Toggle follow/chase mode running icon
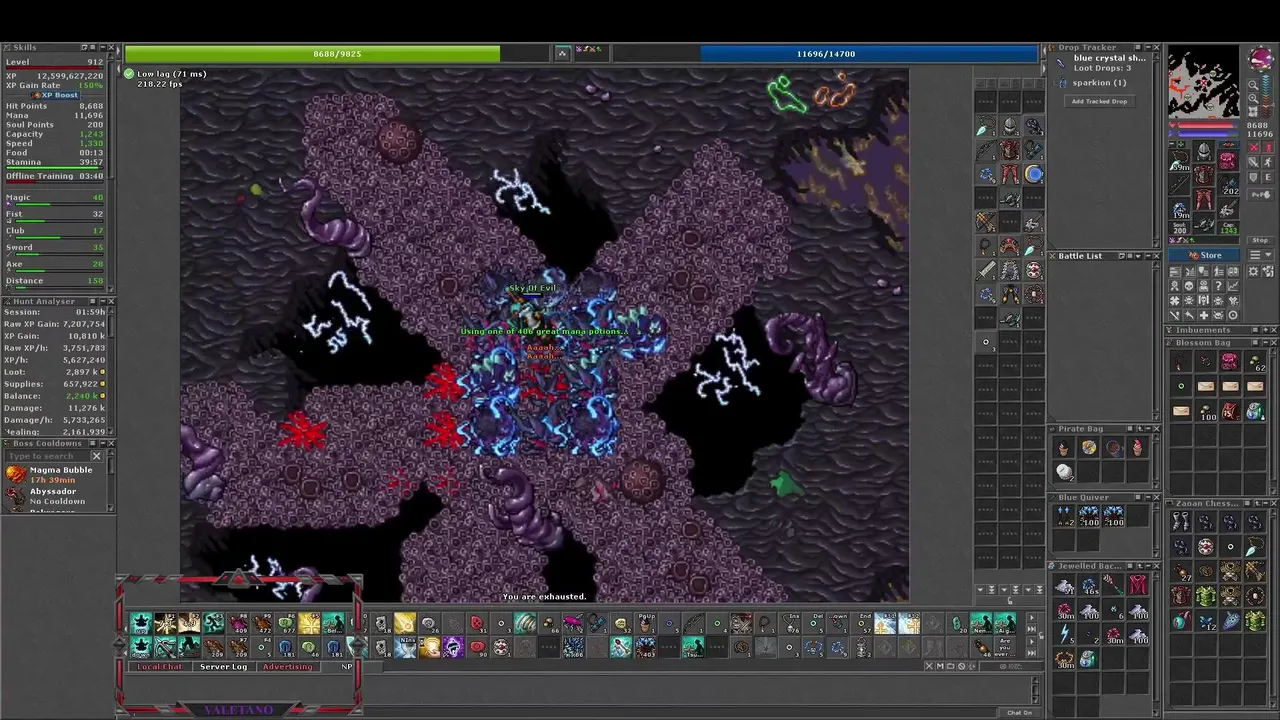The image size is (1280, 720). coord(1267,162)
